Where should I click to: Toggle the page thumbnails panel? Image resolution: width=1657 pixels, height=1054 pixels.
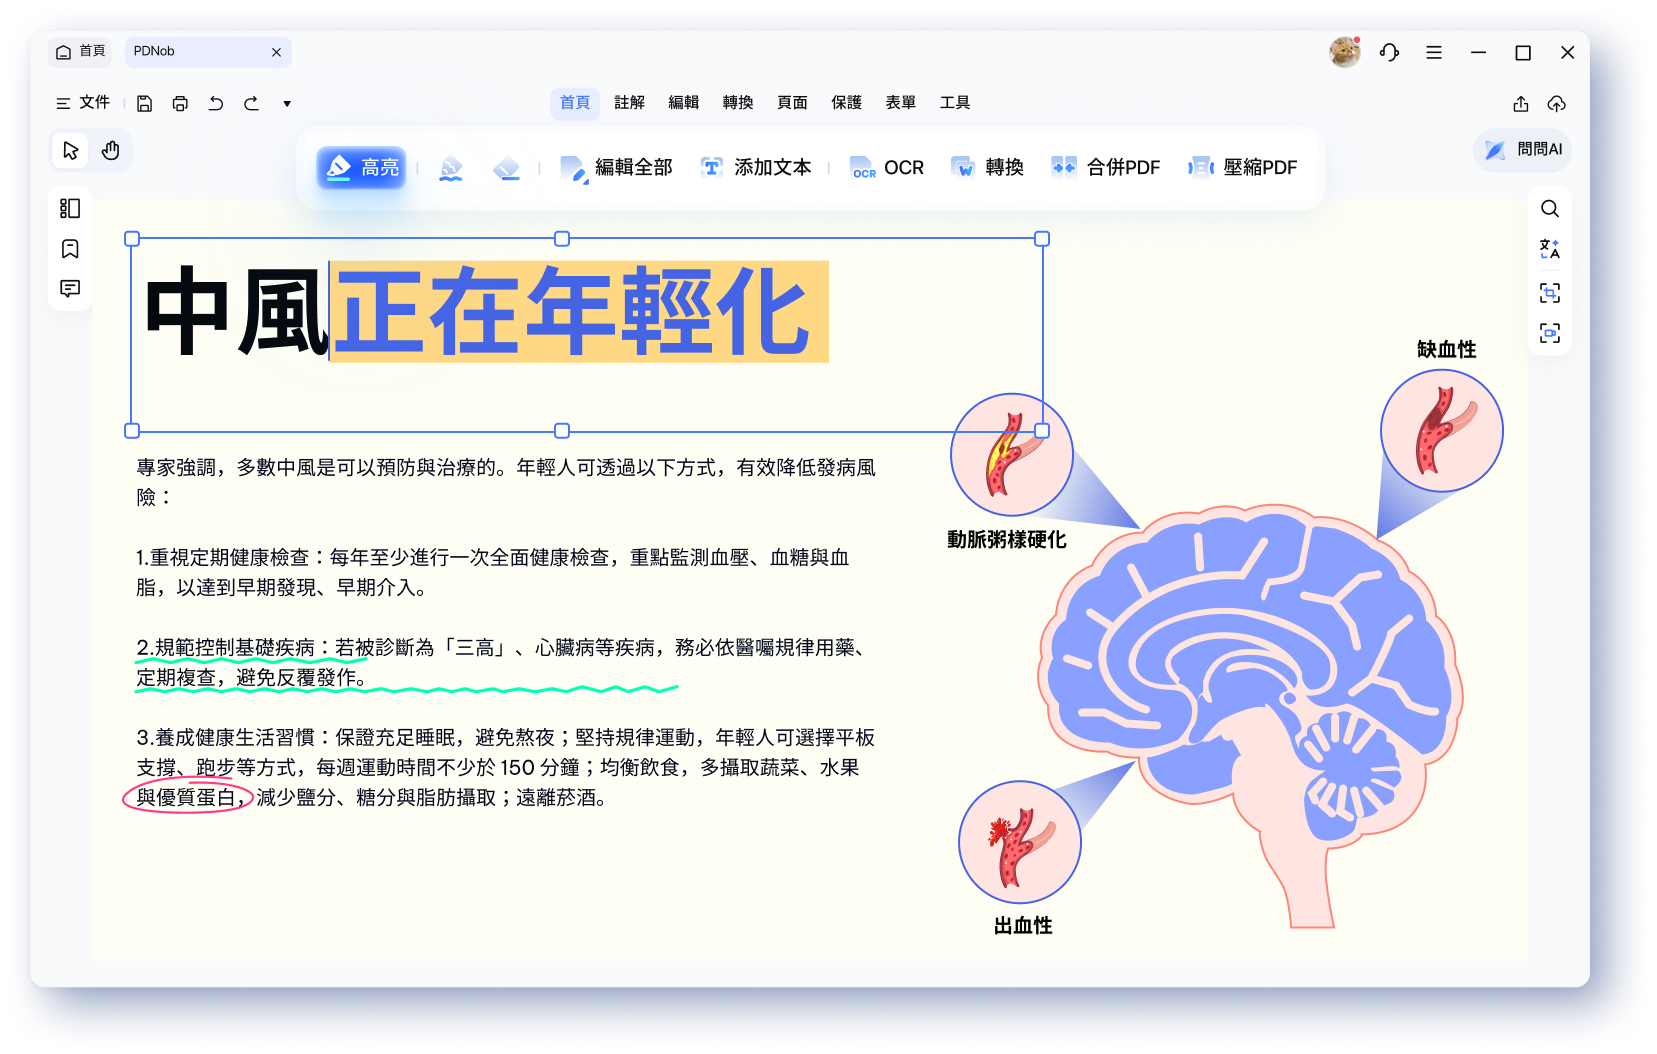coord(70,208)
